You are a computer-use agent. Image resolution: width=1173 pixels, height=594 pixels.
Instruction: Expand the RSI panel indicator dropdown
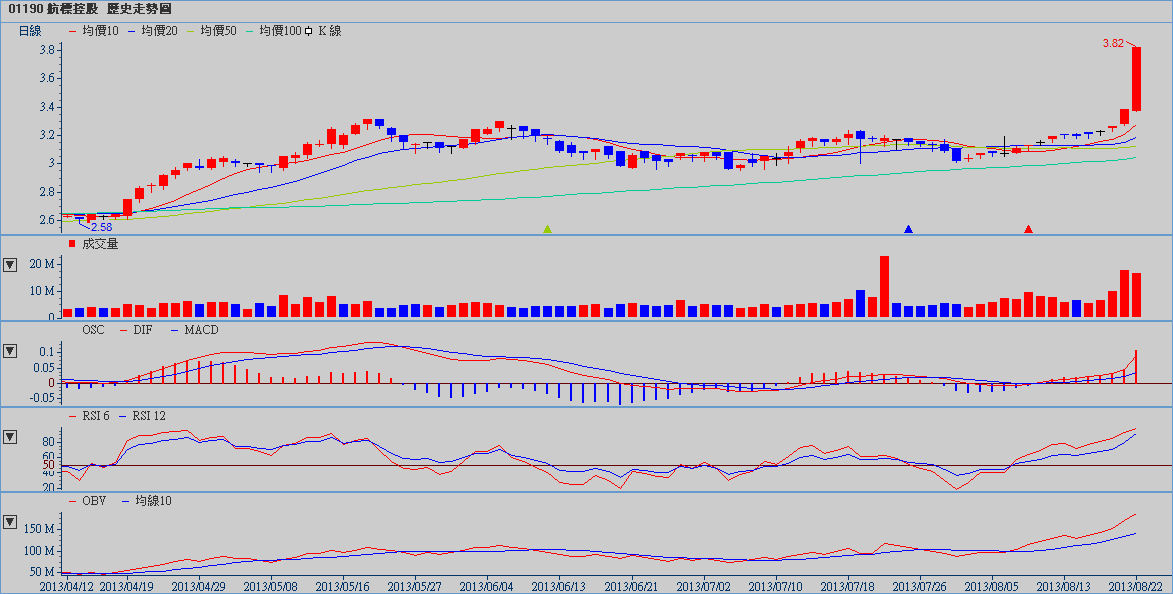pos(10,436)
